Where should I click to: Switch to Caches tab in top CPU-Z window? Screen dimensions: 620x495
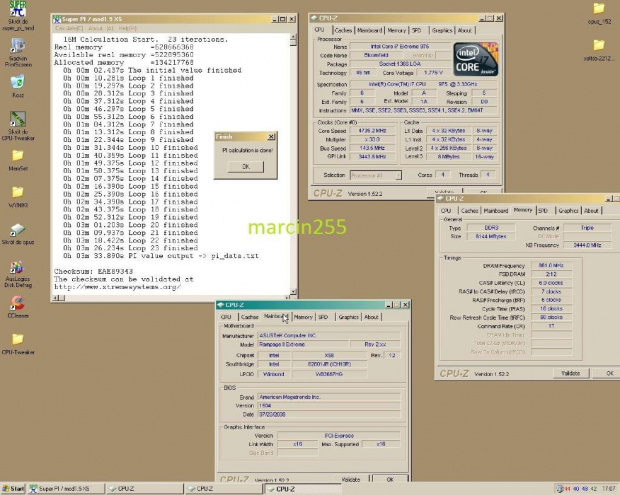pos(343,30)
